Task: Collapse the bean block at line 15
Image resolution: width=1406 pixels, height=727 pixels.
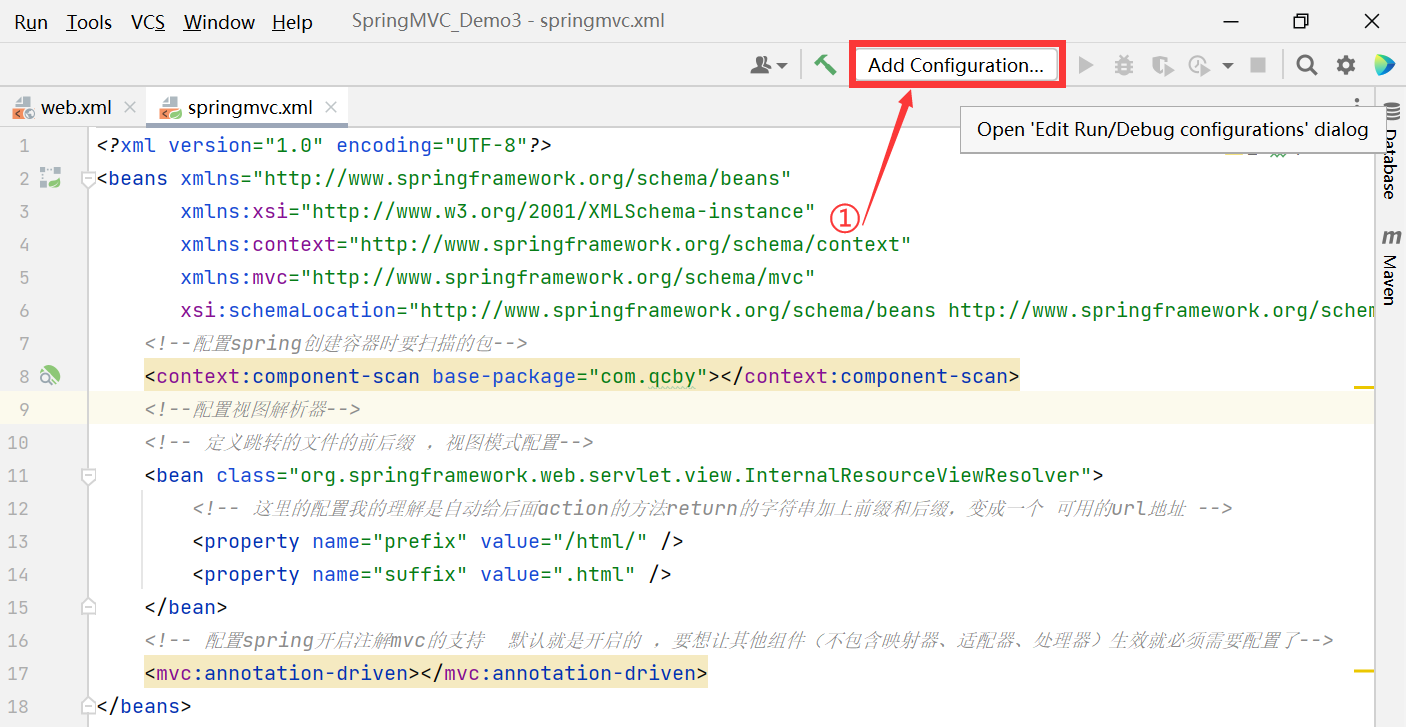Action: click(88, 605)
